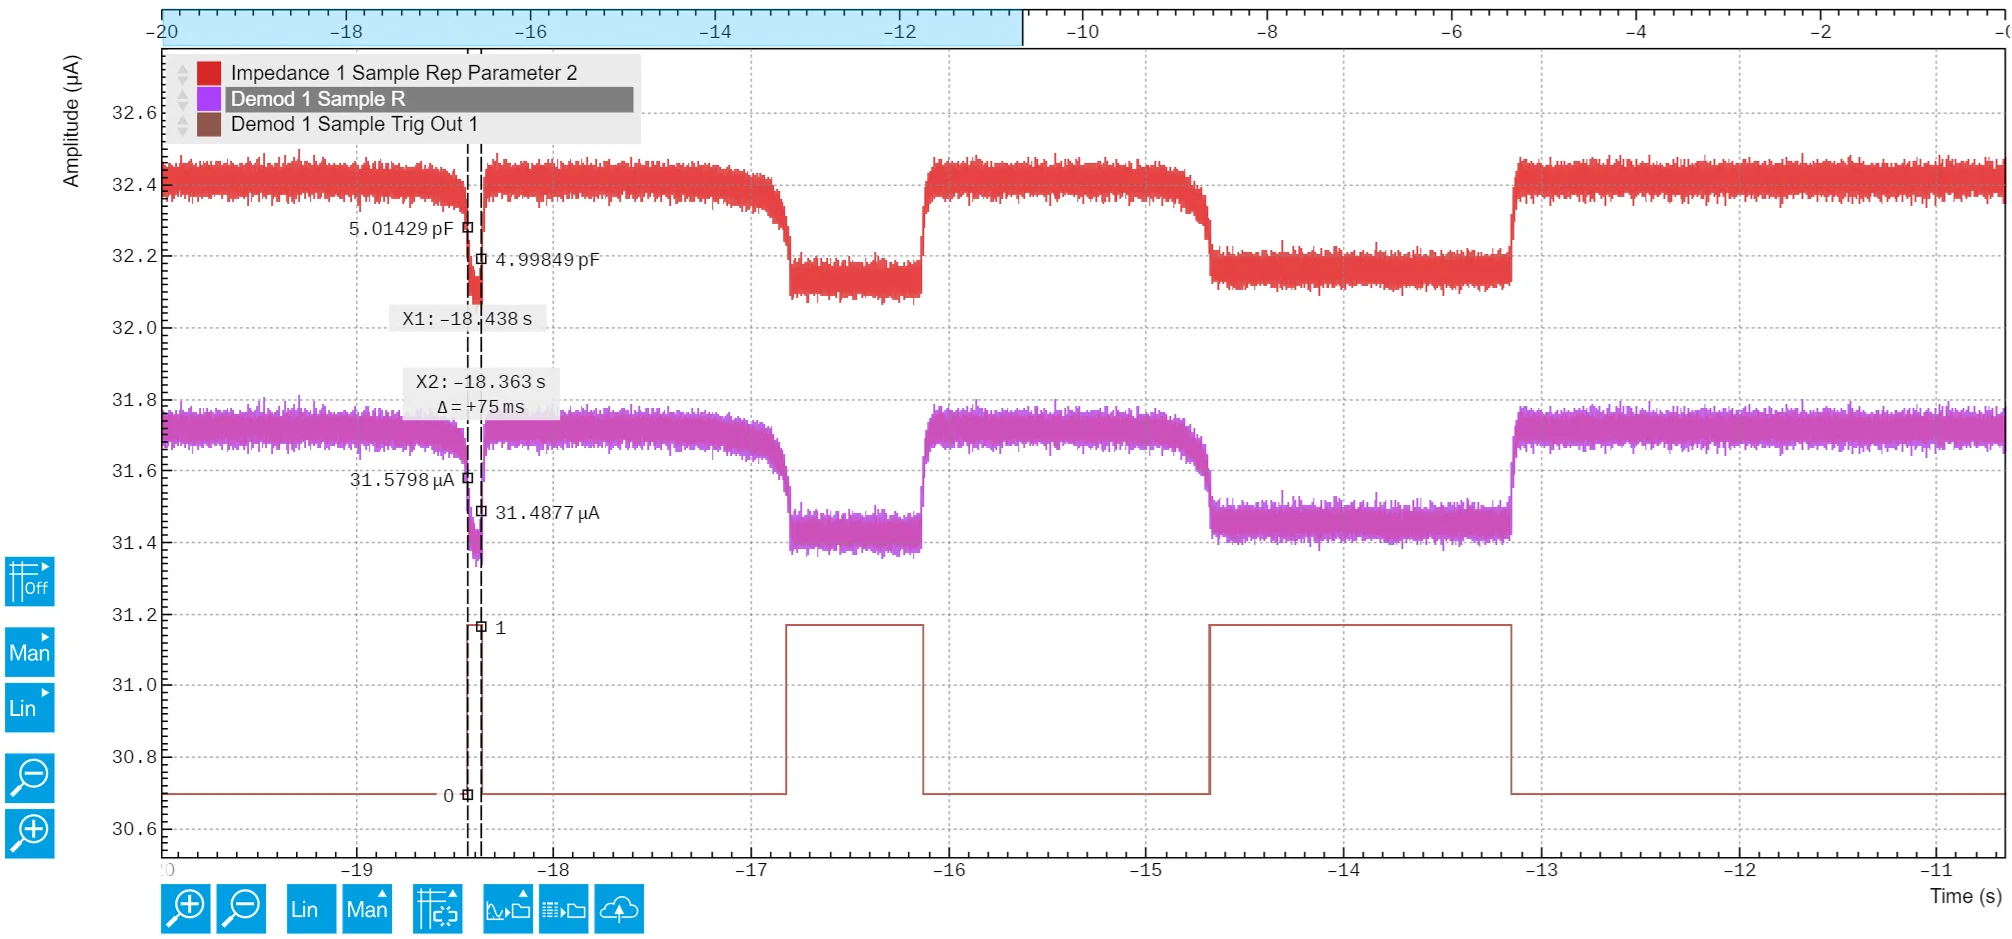Click the horizontal axis Man scaling button
The width and height of the screenshot is (2012, 939).
[367, 908]
